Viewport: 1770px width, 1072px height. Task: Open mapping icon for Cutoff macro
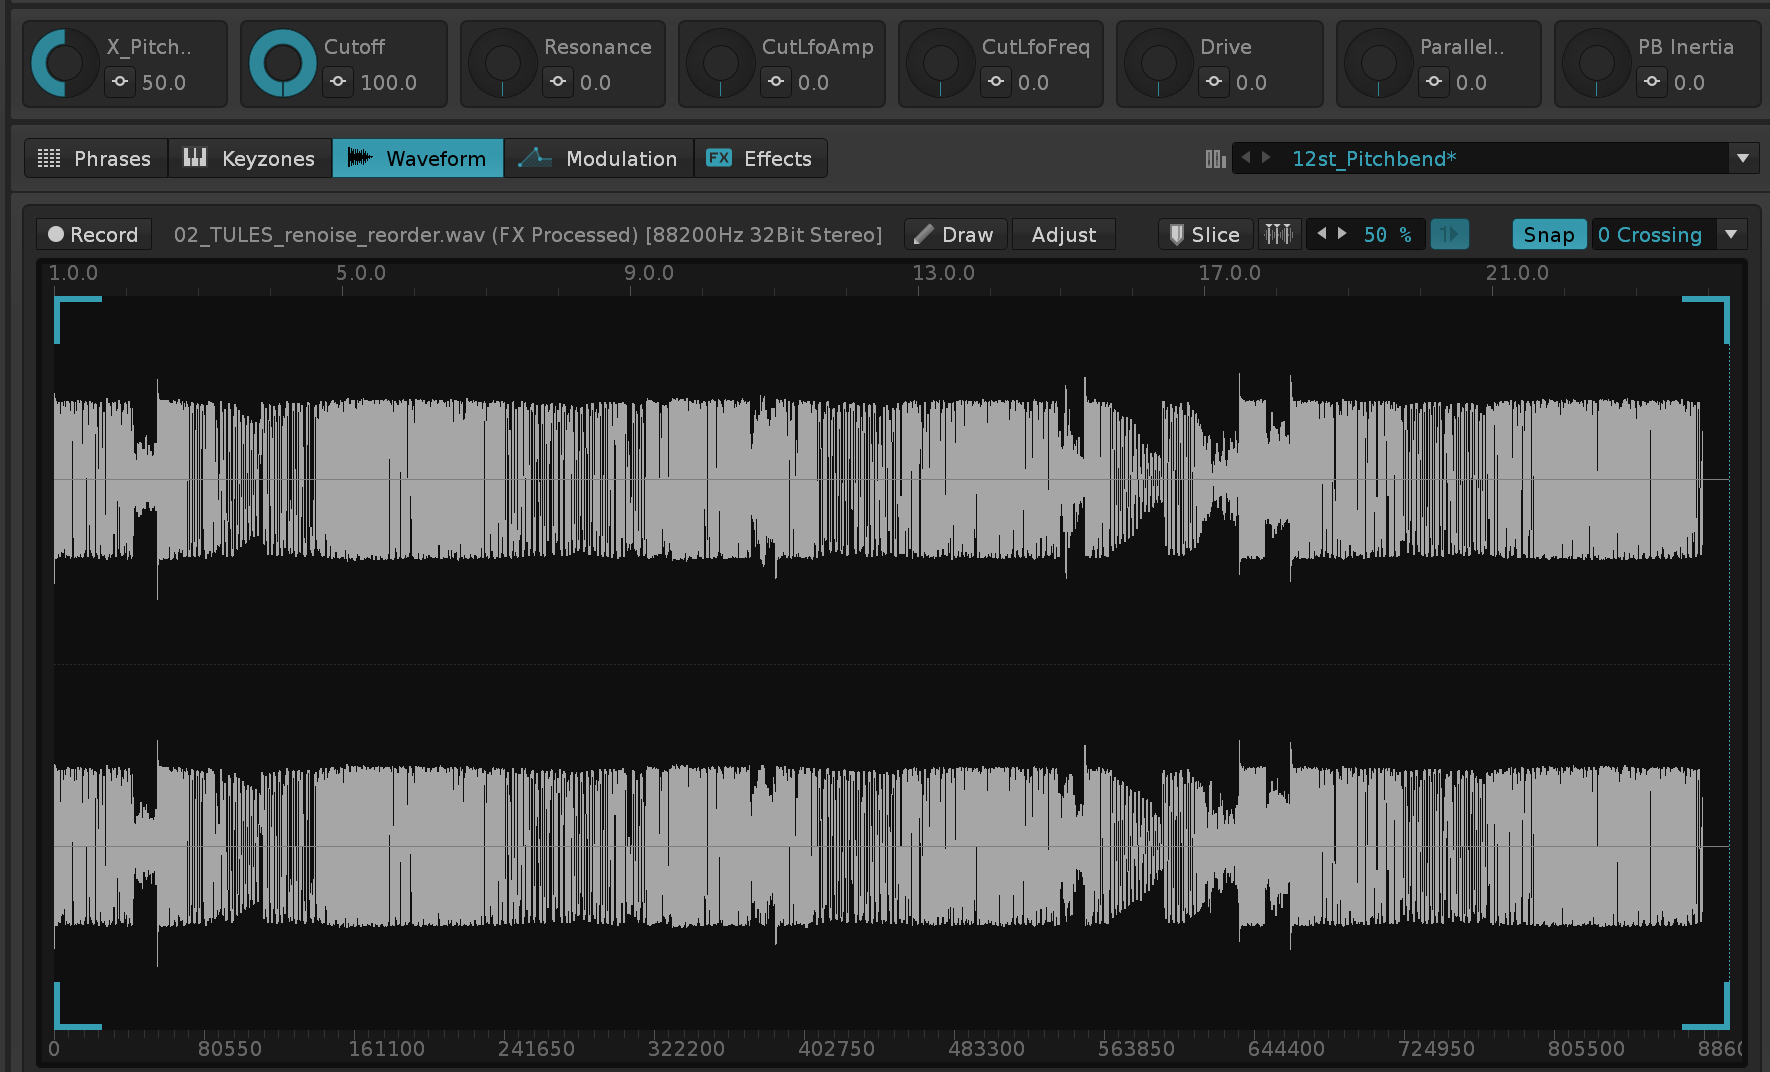(x=338, y=82)
